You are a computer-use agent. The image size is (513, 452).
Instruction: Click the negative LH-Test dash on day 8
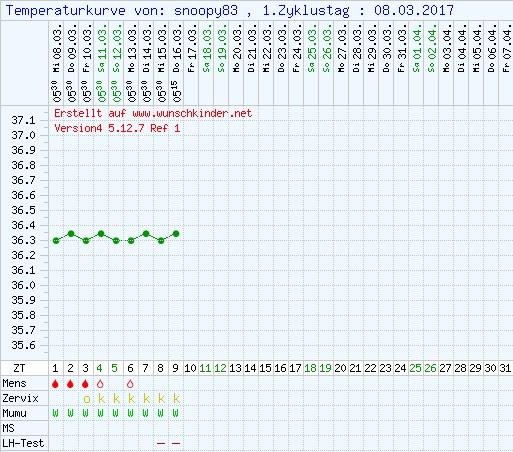point(161,444)
